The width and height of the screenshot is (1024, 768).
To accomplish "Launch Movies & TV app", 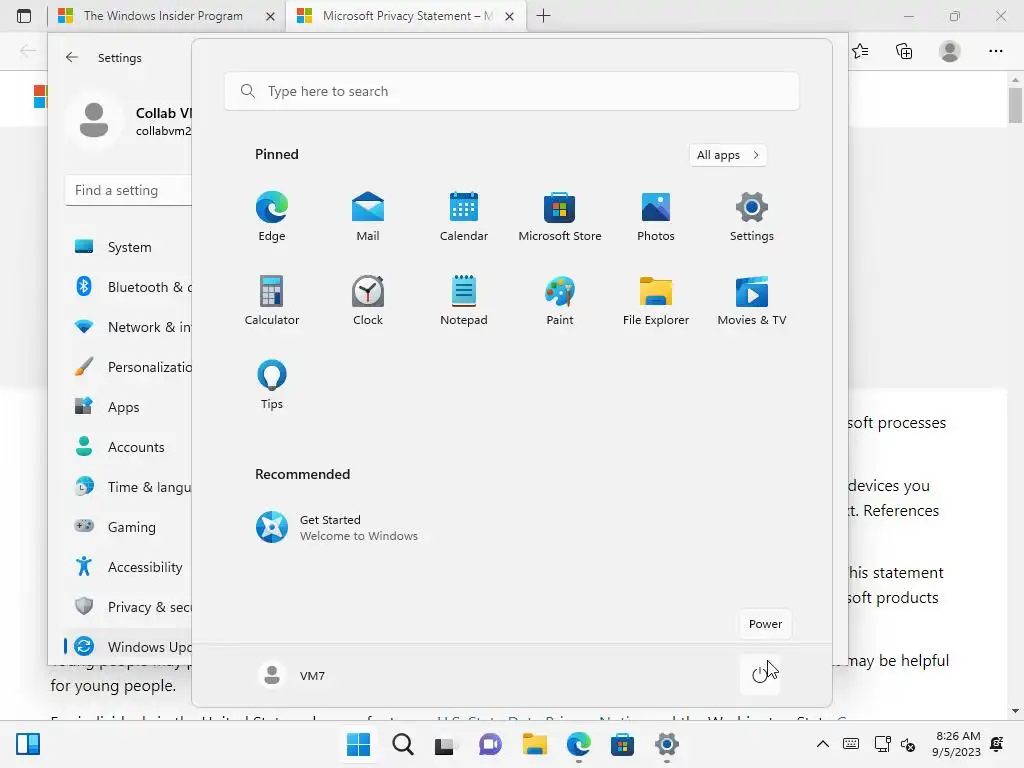I will click(x=752, y=300).
